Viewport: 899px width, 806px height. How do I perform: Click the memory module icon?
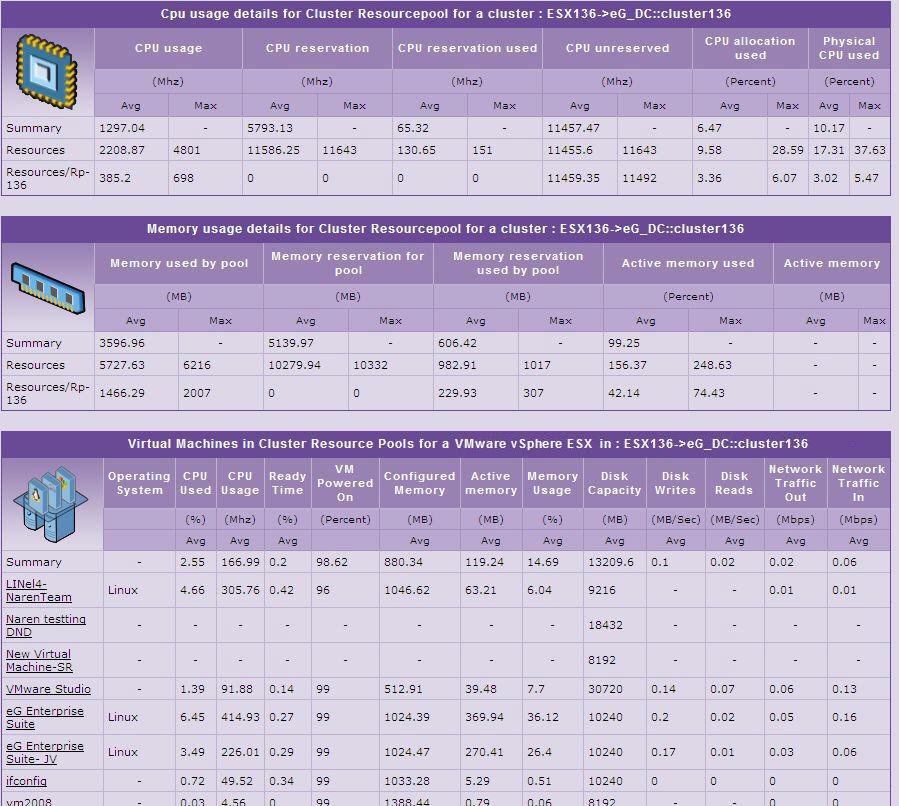coord(48,288)
